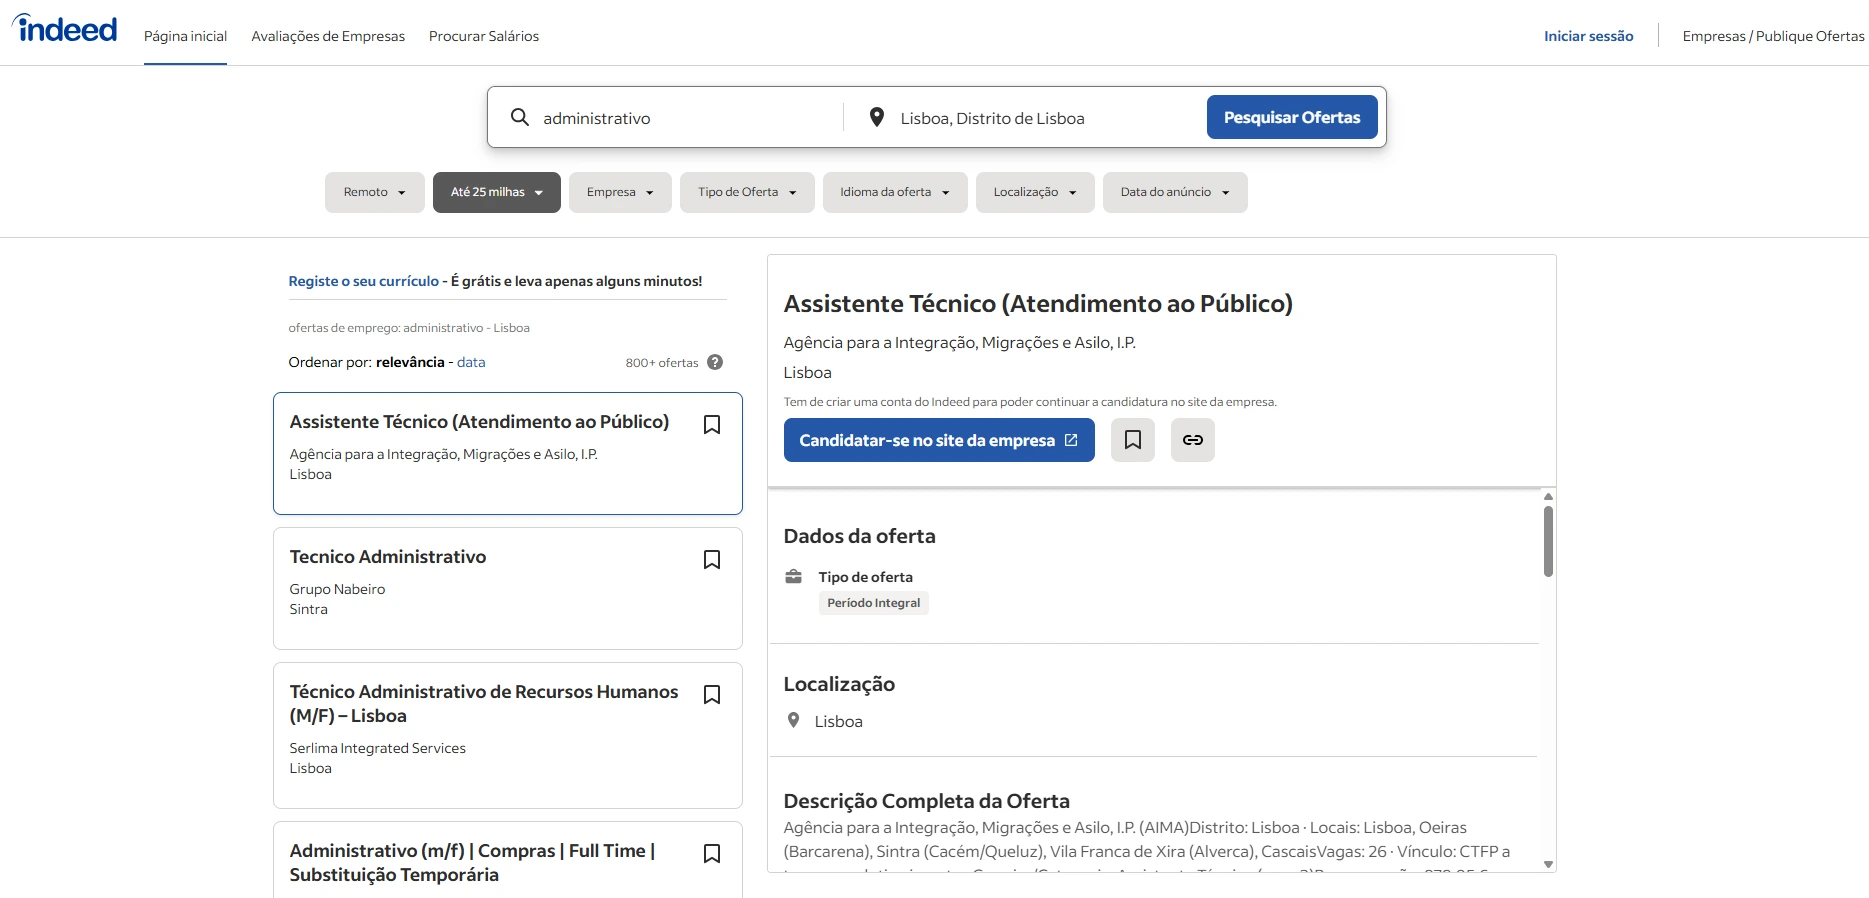Click Grupo Nabeiro company name
This screenshot has height=898, width=1869.
coord(337,589)
